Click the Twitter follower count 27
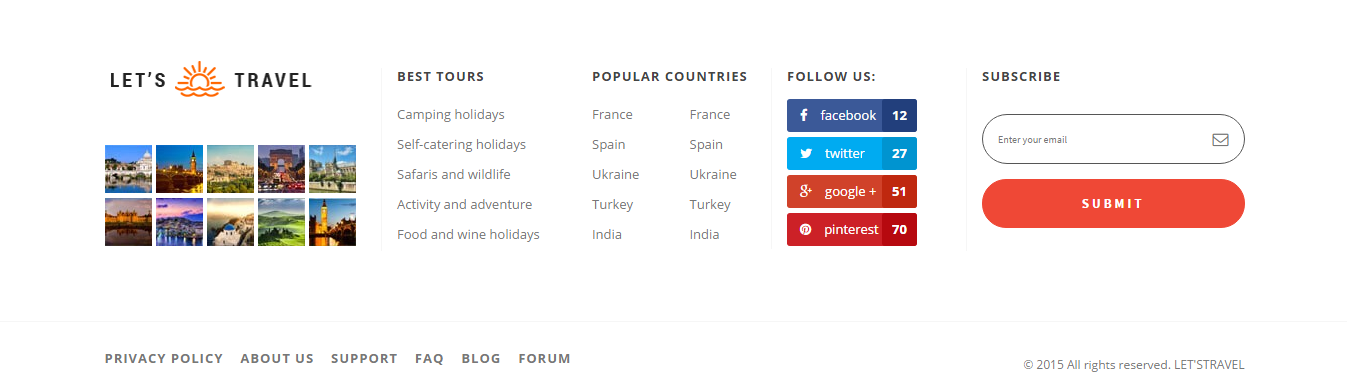The image size is (1347, 392). tap(899, 153)
